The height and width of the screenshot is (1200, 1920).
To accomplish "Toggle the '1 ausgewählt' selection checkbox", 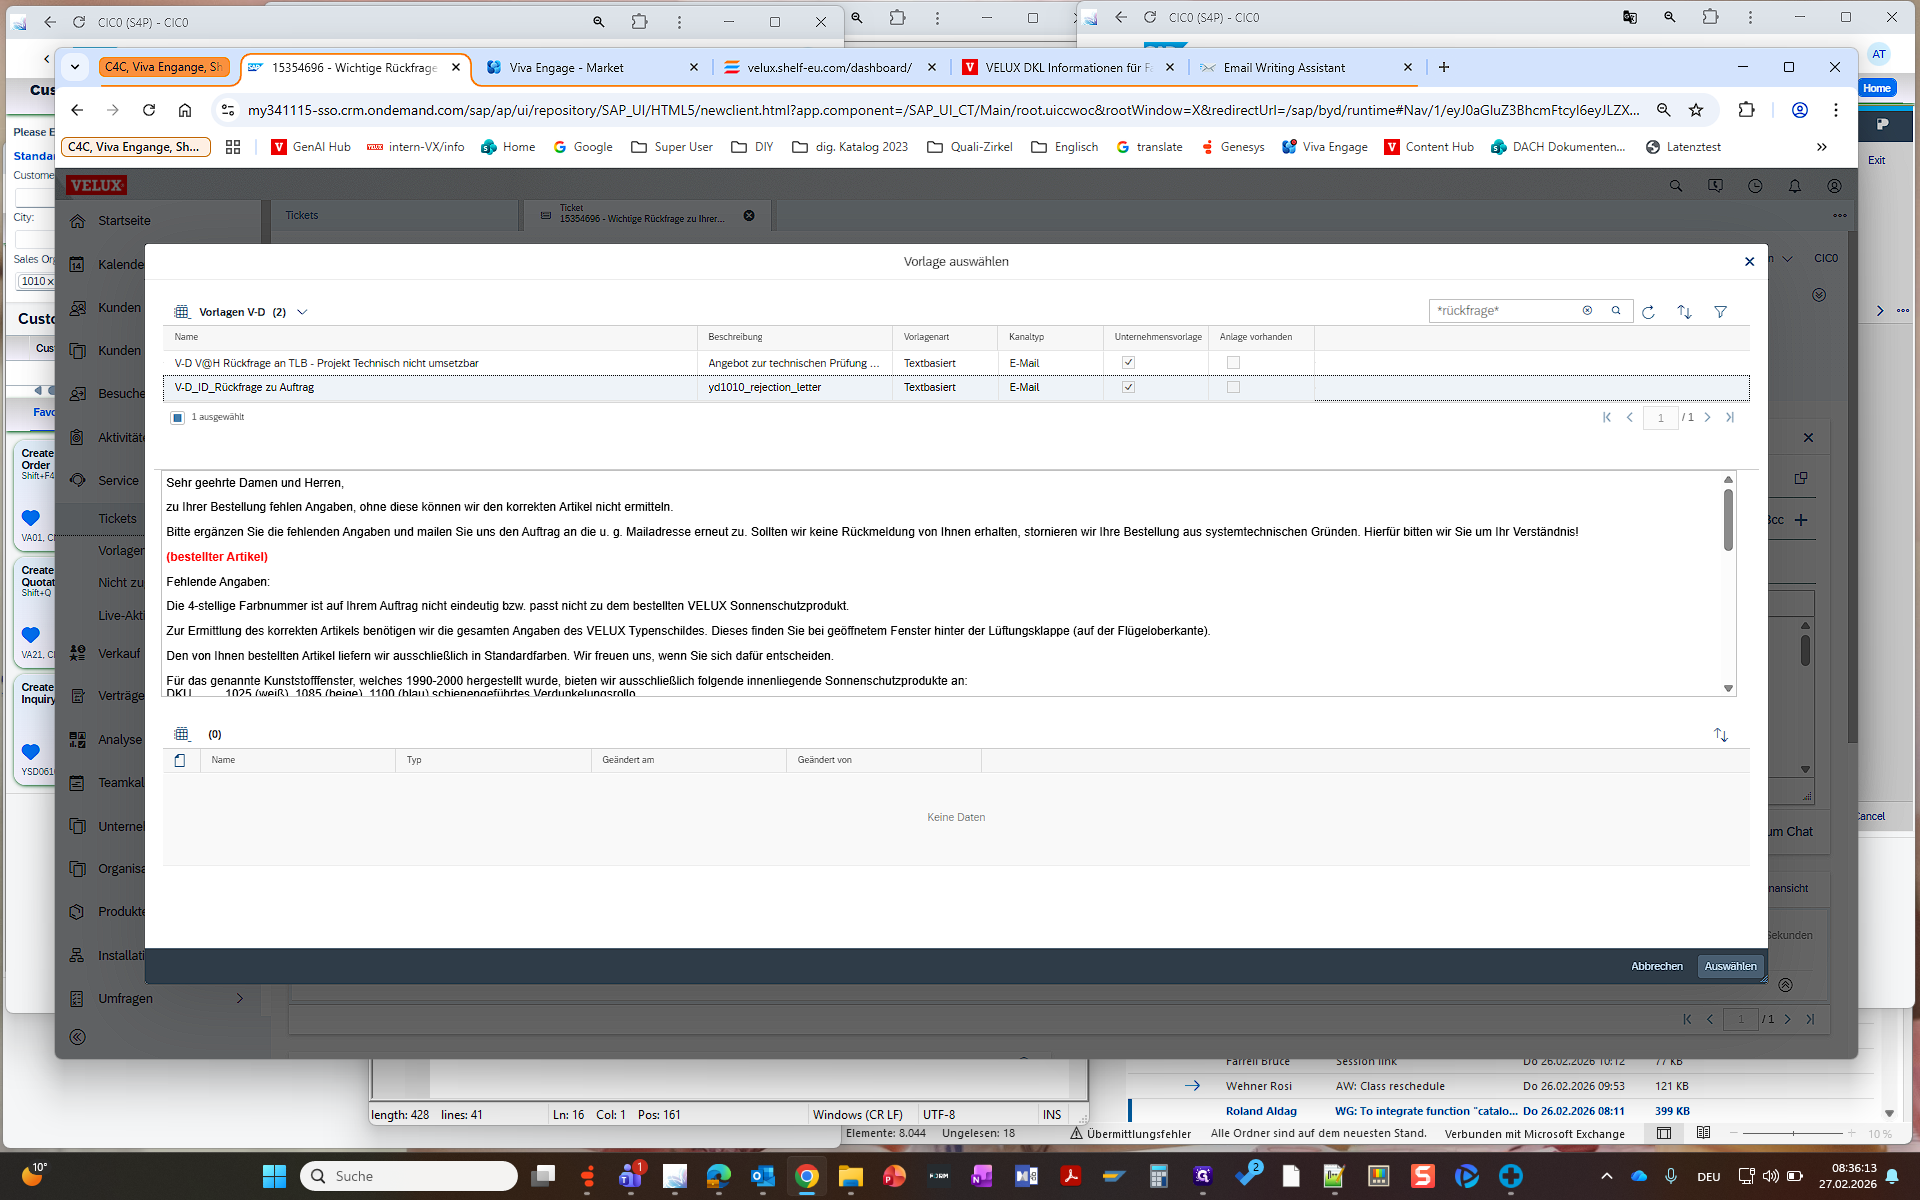I will [177, 418].
